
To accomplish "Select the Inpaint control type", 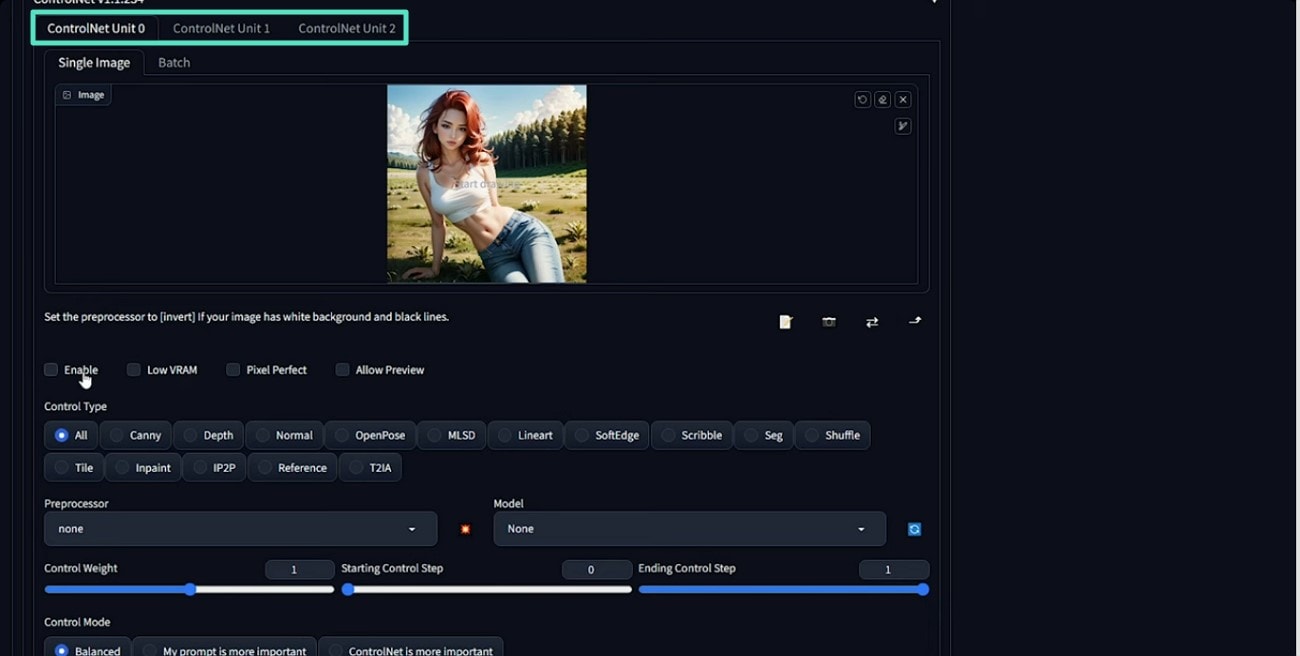I will [x=143, y=467].
